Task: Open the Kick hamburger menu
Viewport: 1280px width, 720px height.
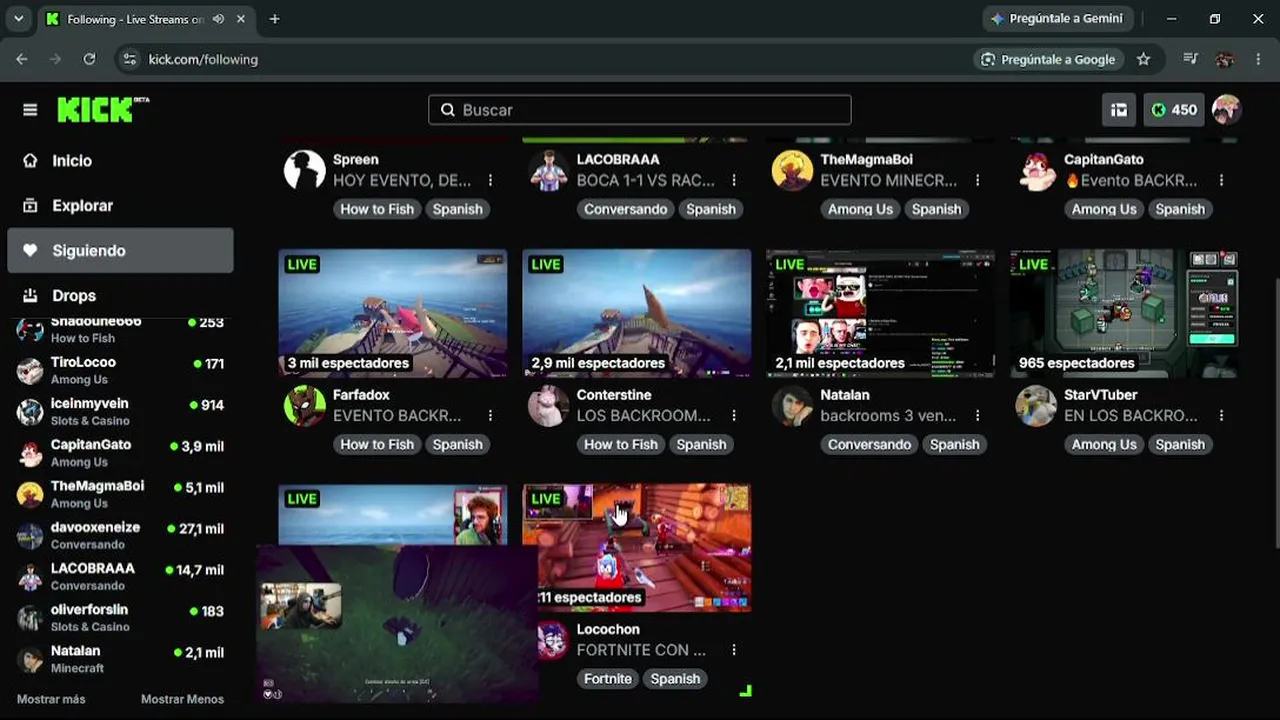Action: 30,110
